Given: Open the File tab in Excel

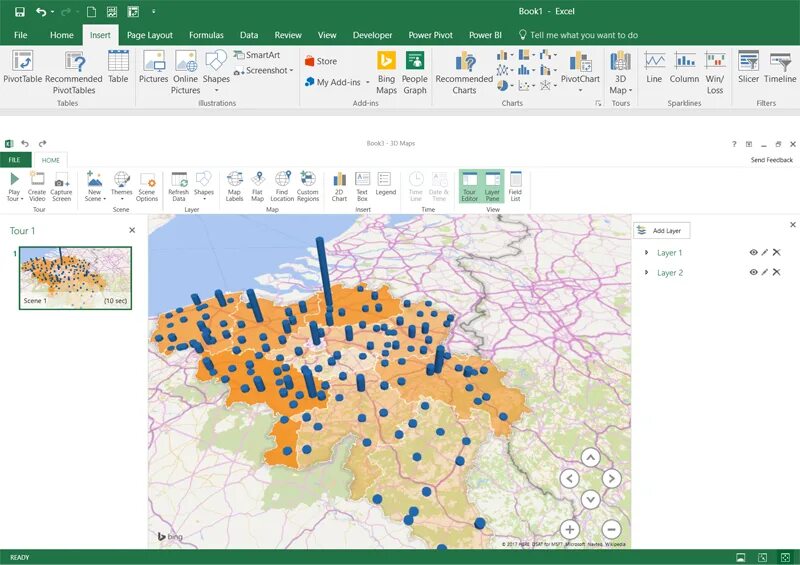Looking at the screenshot, I should point(20,35).
